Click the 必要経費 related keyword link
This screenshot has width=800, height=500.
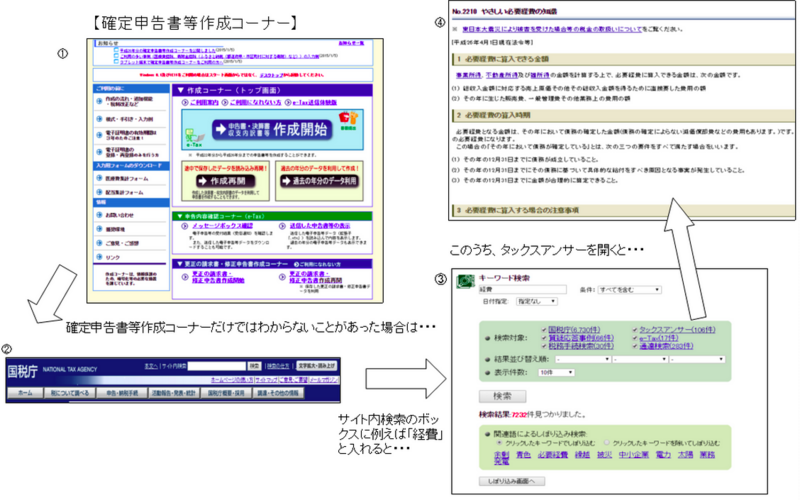[x=553, y=454]
